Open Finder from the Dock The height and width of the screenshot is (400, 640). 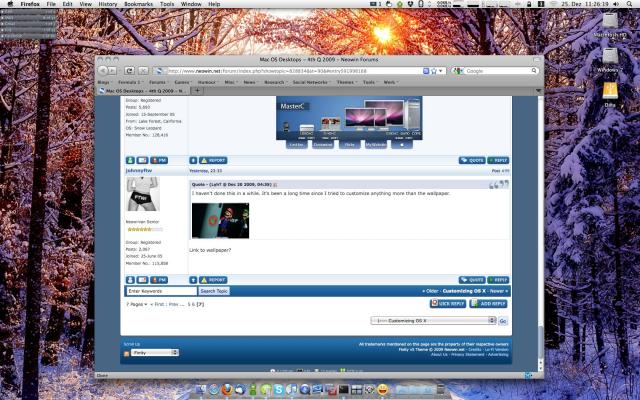pyautogui.click(x=201, y=390)
